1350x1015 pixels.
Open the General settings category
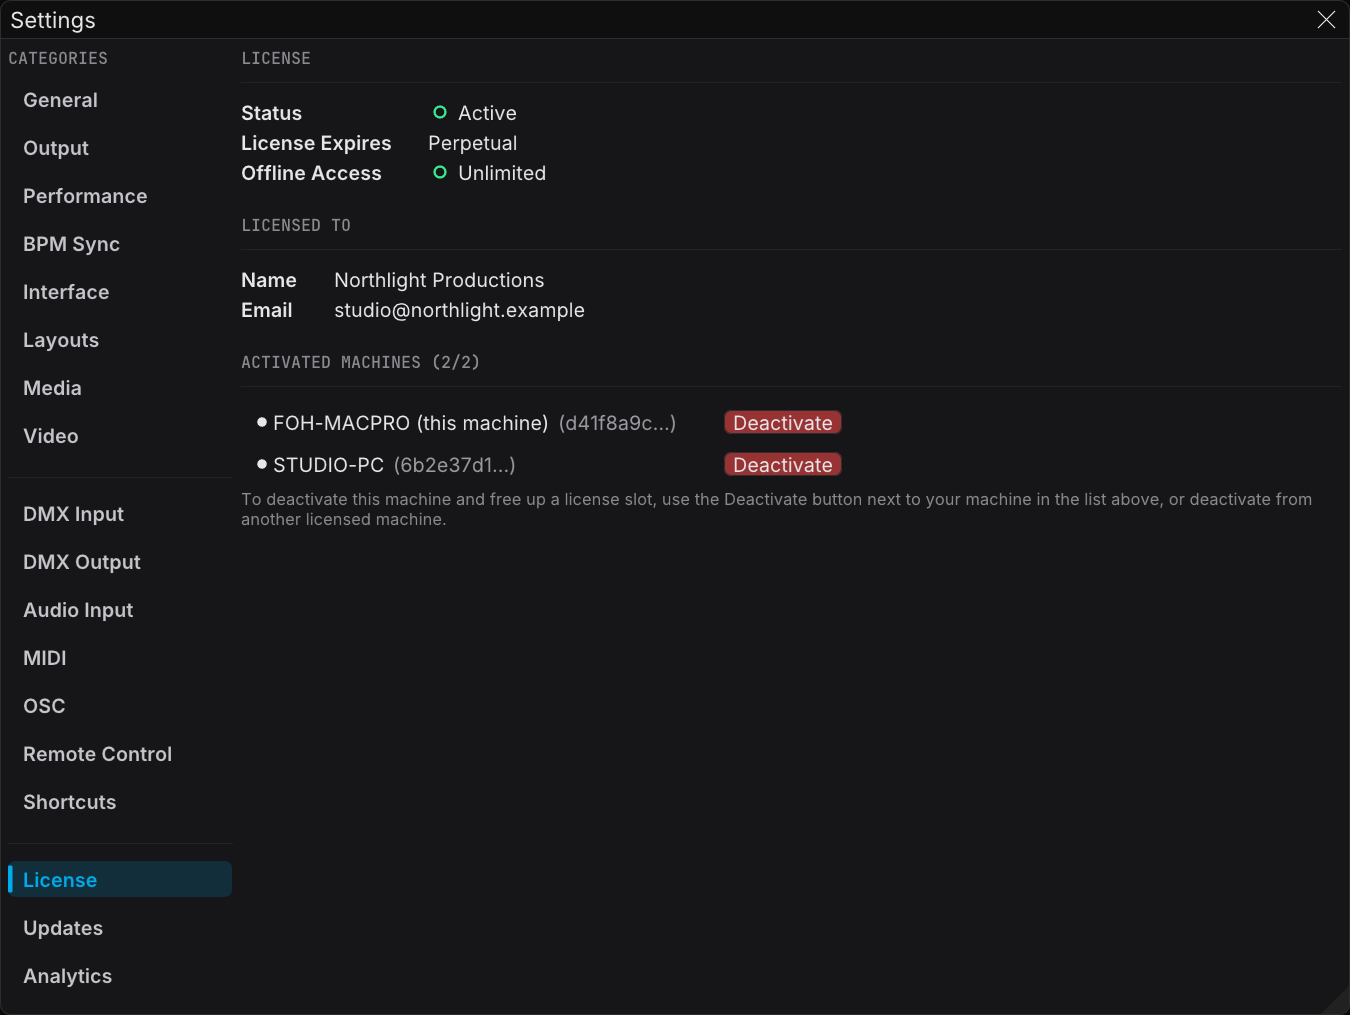[120, 100]
